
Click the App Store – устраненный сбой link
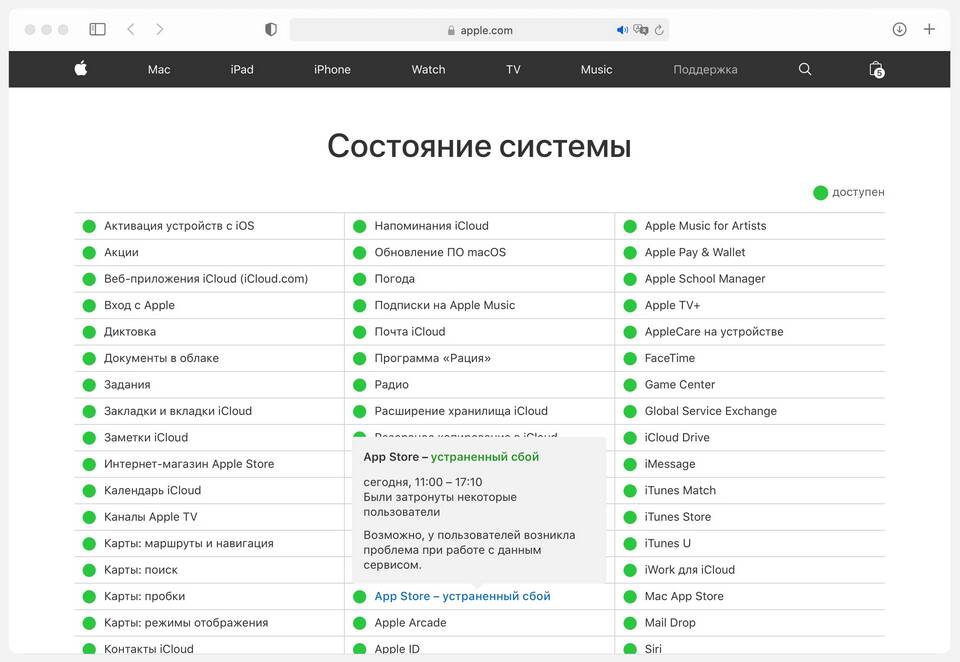[462, 596]
